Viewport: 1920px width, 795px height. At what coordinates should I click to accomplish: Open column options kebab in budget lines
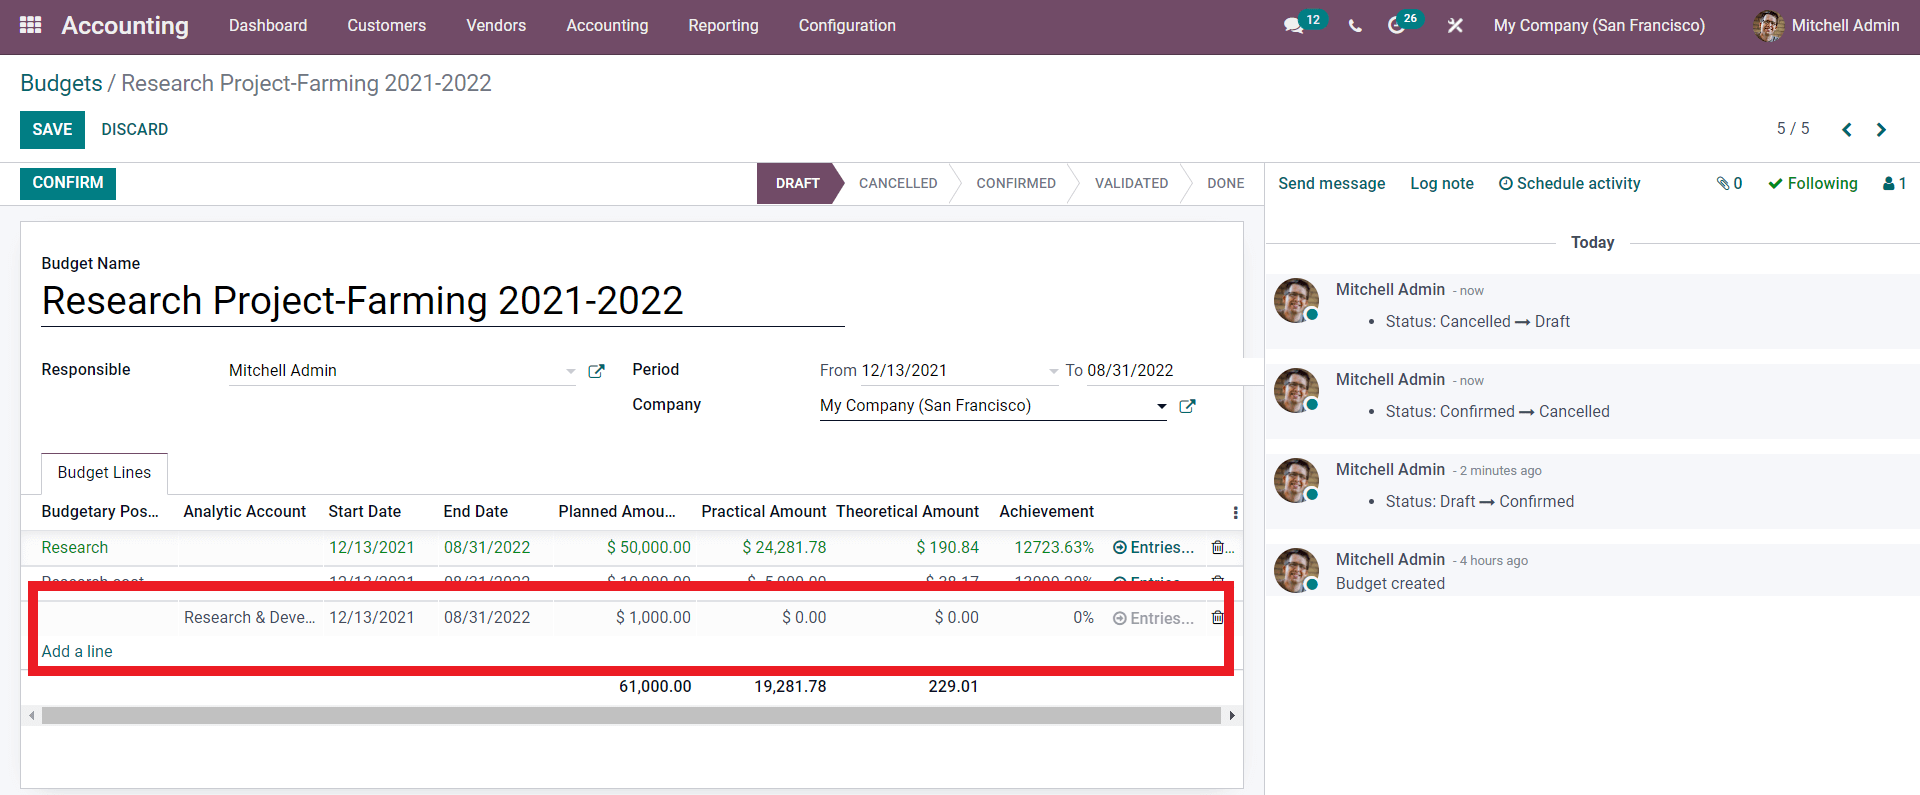[x=1235, y=512]
